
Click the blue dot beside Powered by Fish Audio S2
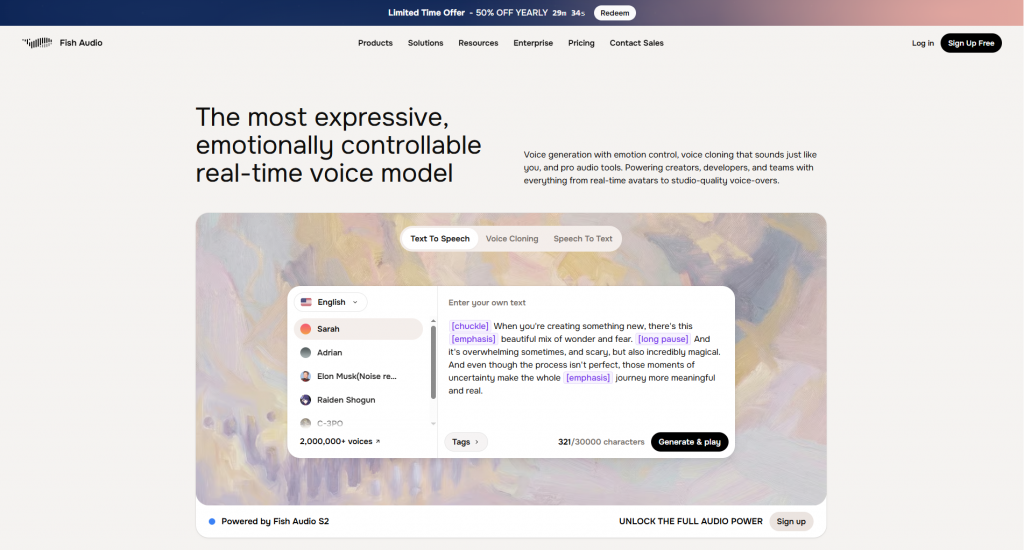click(212, 521)
